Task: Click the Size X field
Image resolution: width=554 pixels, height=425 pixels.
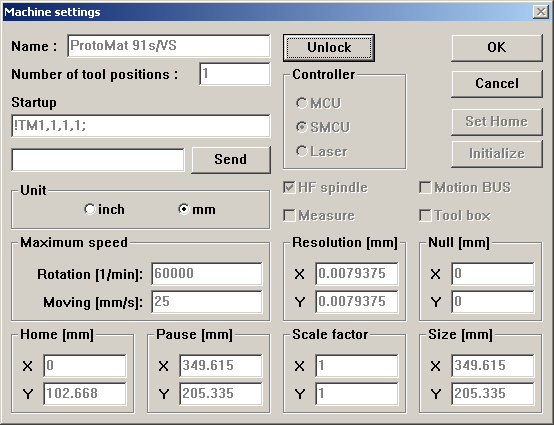Action: click(493, 366)
